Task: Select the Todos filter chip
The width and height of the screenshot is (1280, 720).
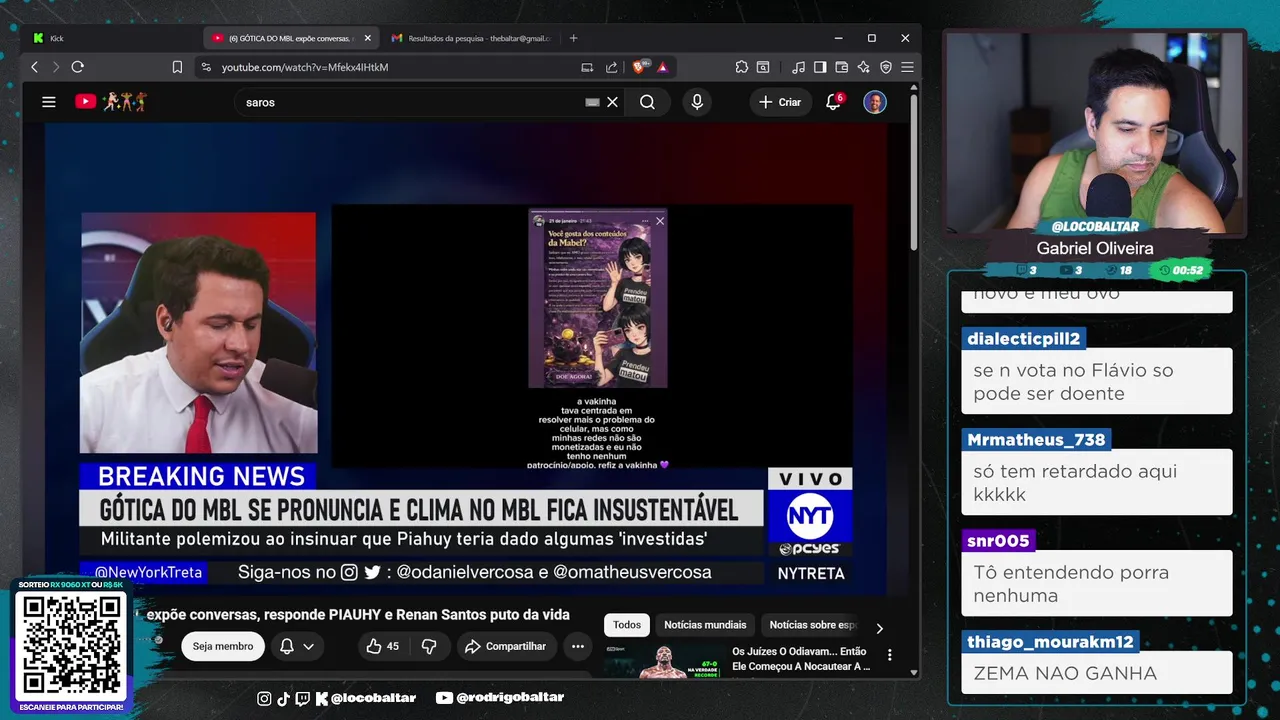Action: (627, 625)
